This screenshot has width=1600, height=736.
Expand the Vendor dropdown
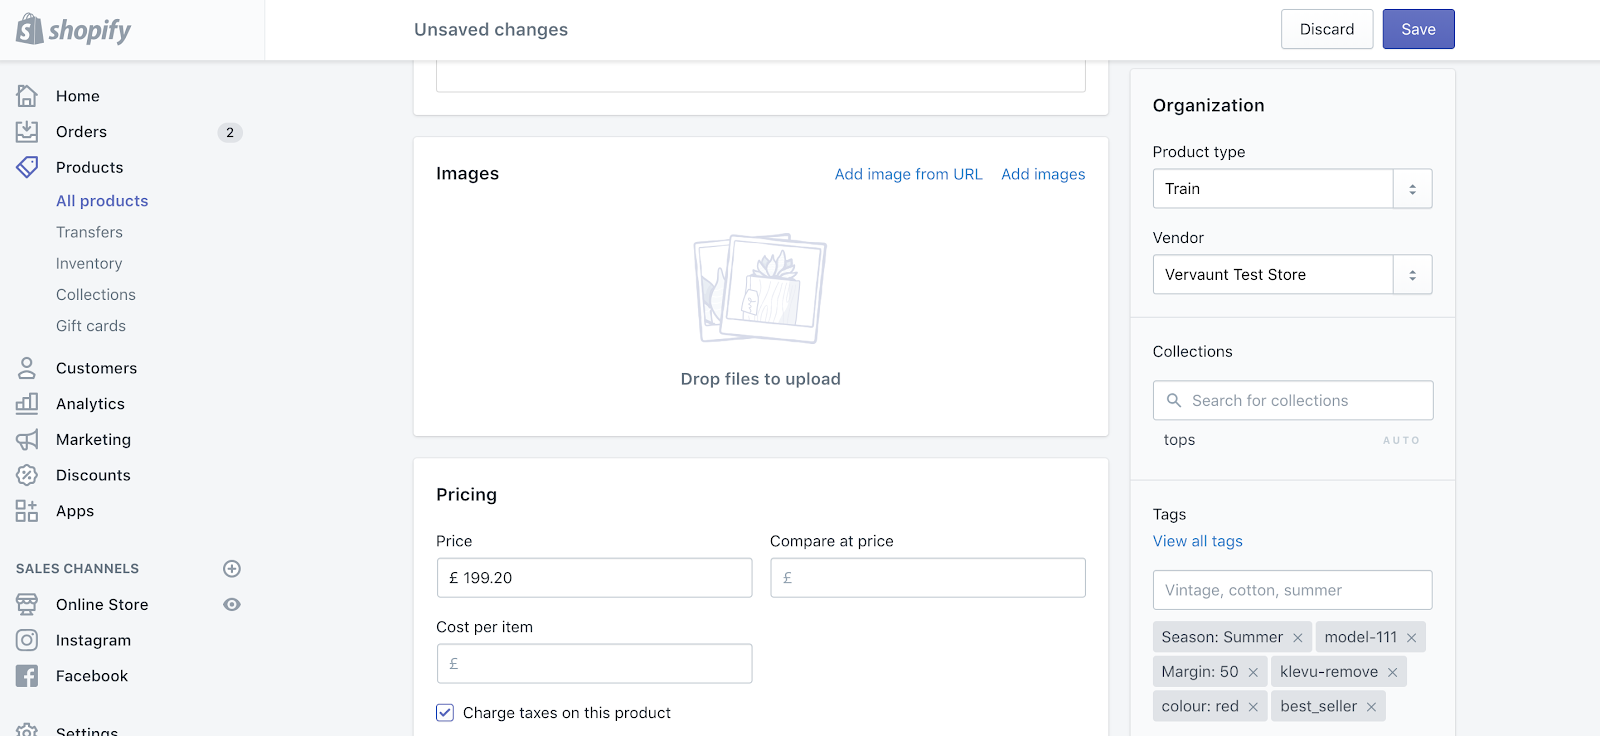click(x=1412, y=275)
